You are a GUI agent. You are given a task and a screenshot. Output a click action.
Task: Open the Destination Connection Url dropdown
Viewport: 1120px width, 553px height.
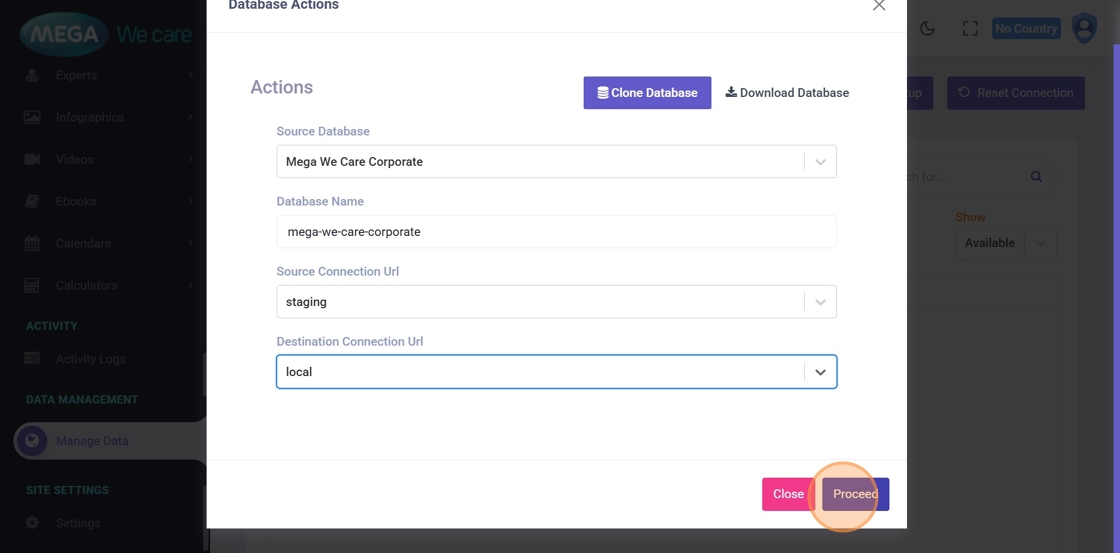coord(820,372)
